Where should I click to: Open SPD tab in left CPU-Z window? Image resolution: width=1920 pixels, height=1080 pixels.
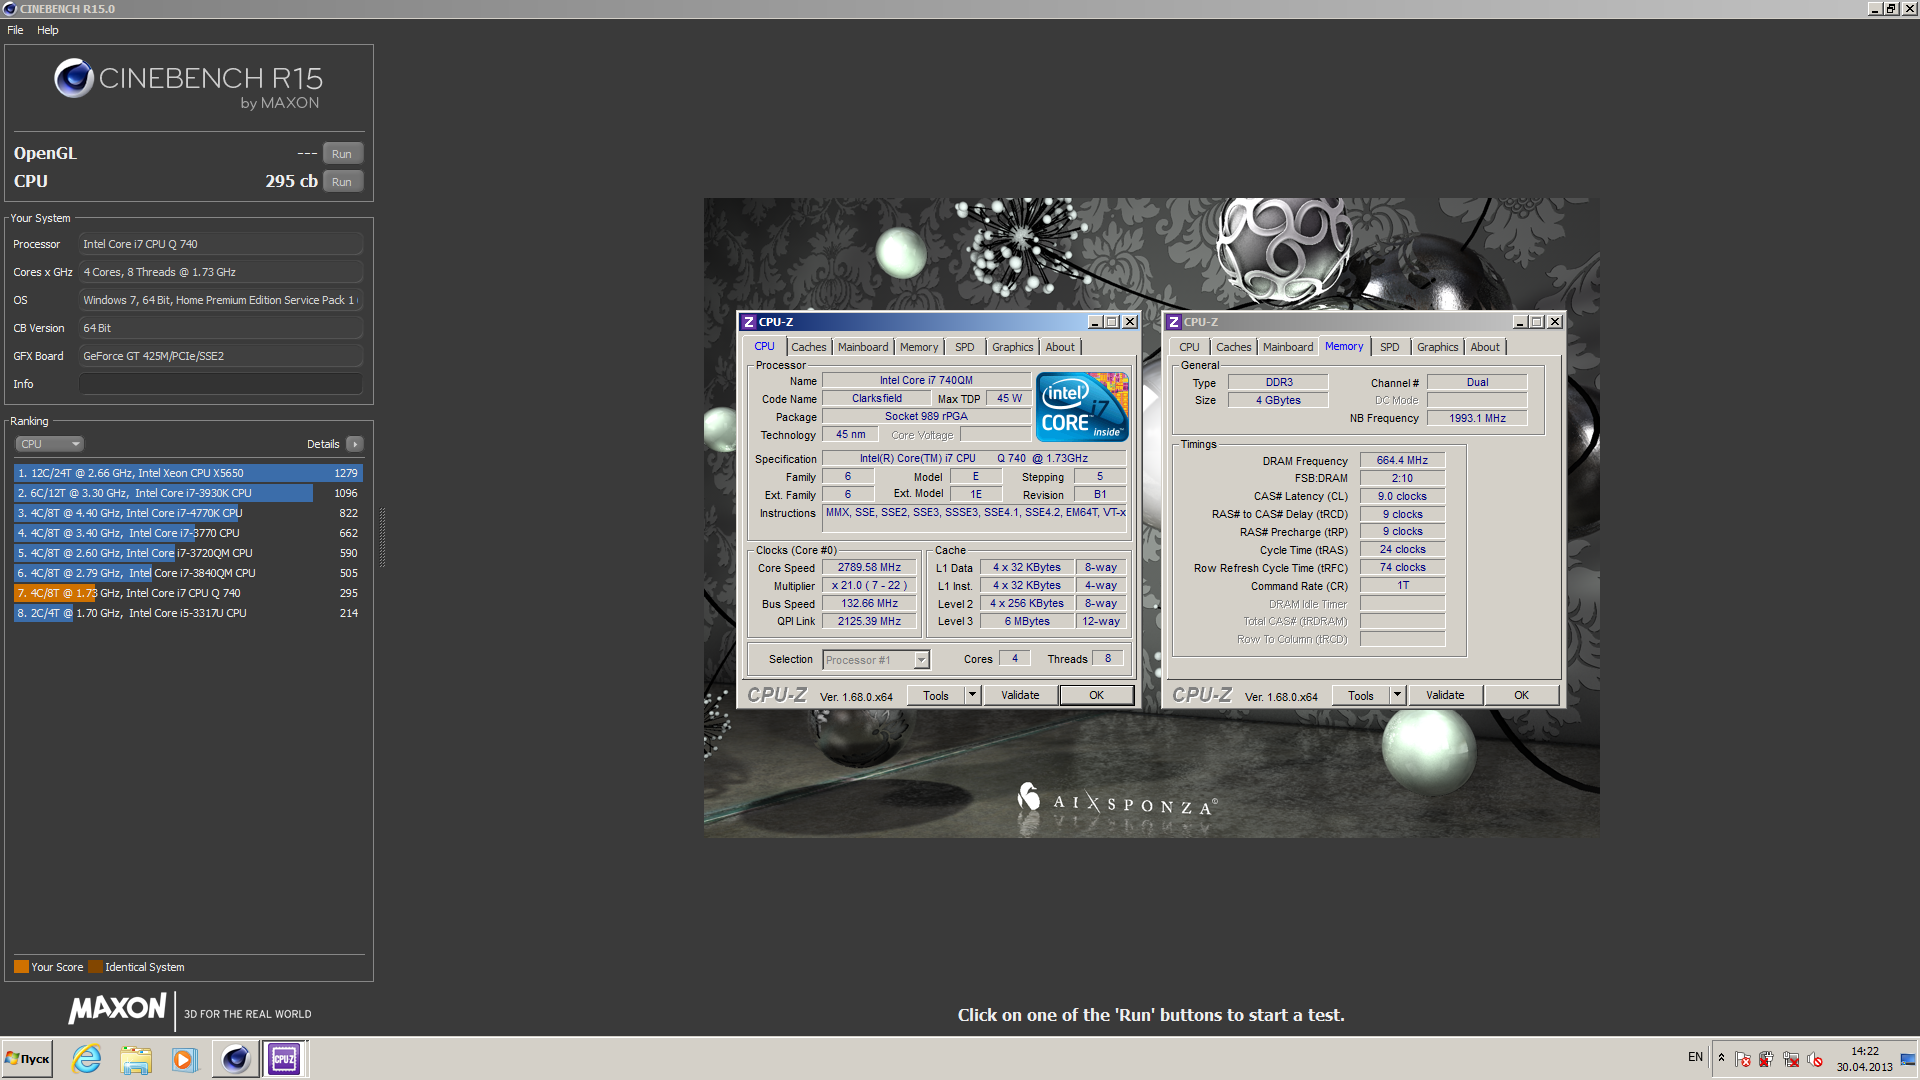coord(964,347)
